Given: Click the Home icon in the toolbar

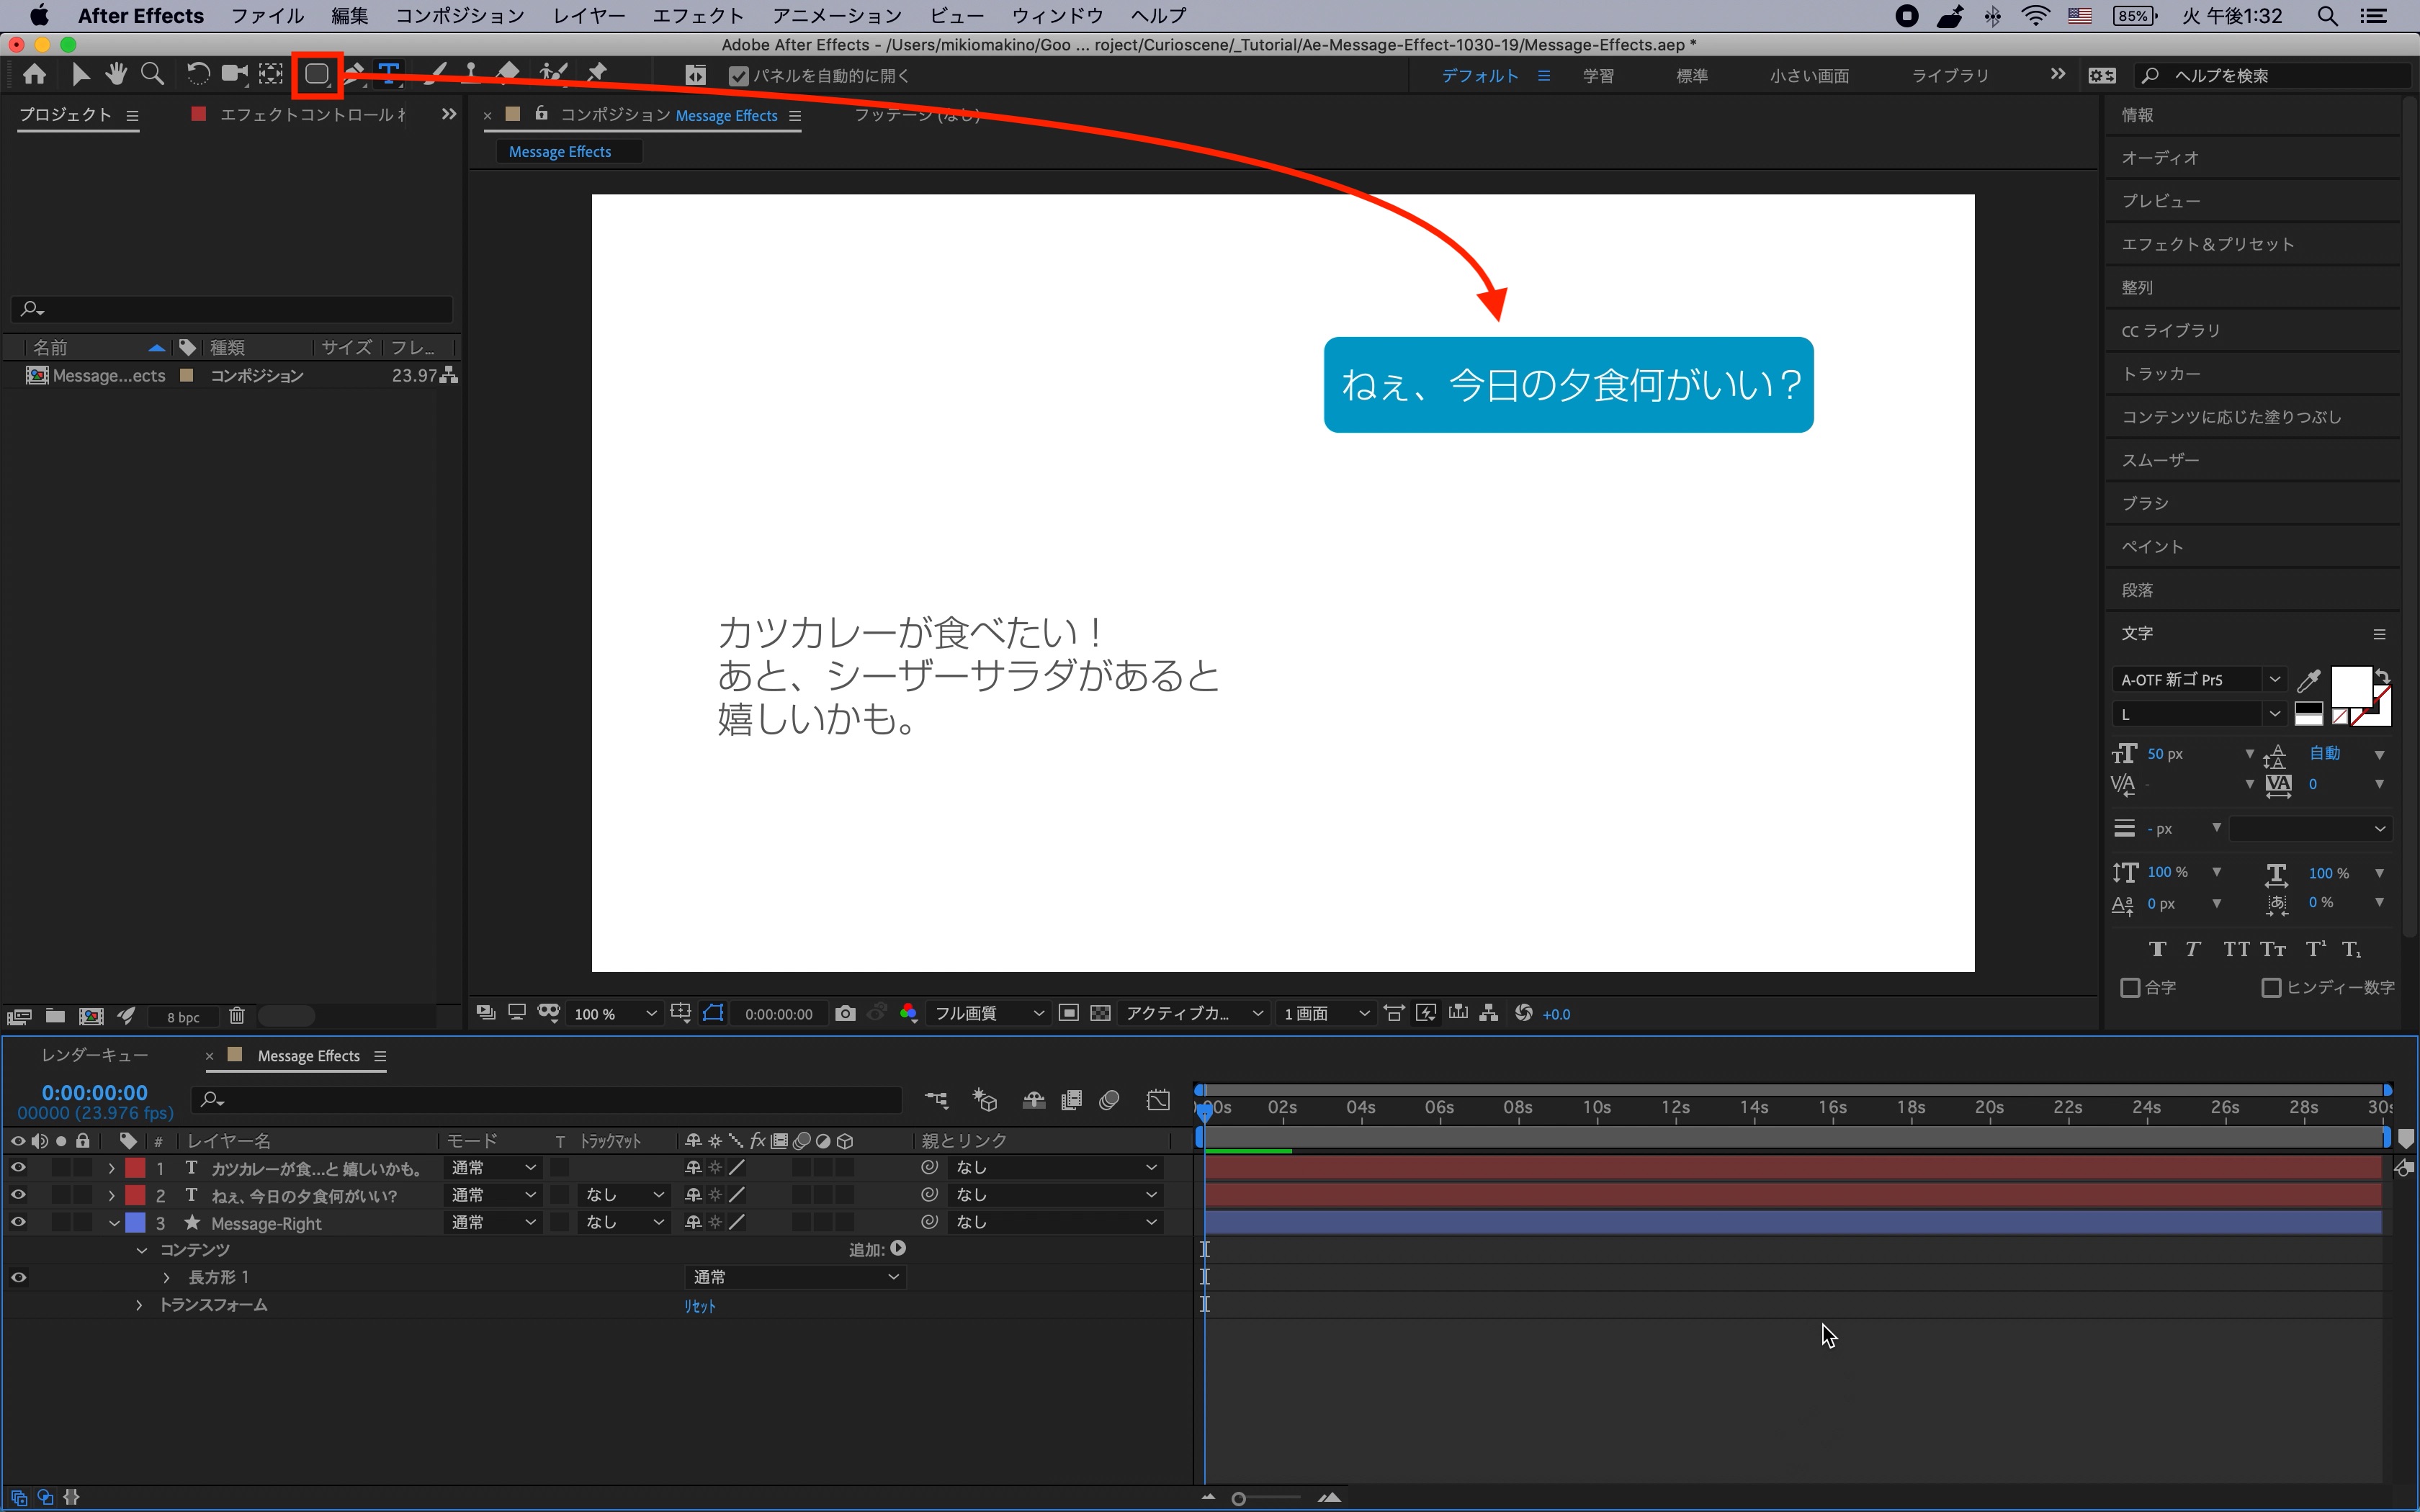Looking at the screenshot, I should coord(35,74).
